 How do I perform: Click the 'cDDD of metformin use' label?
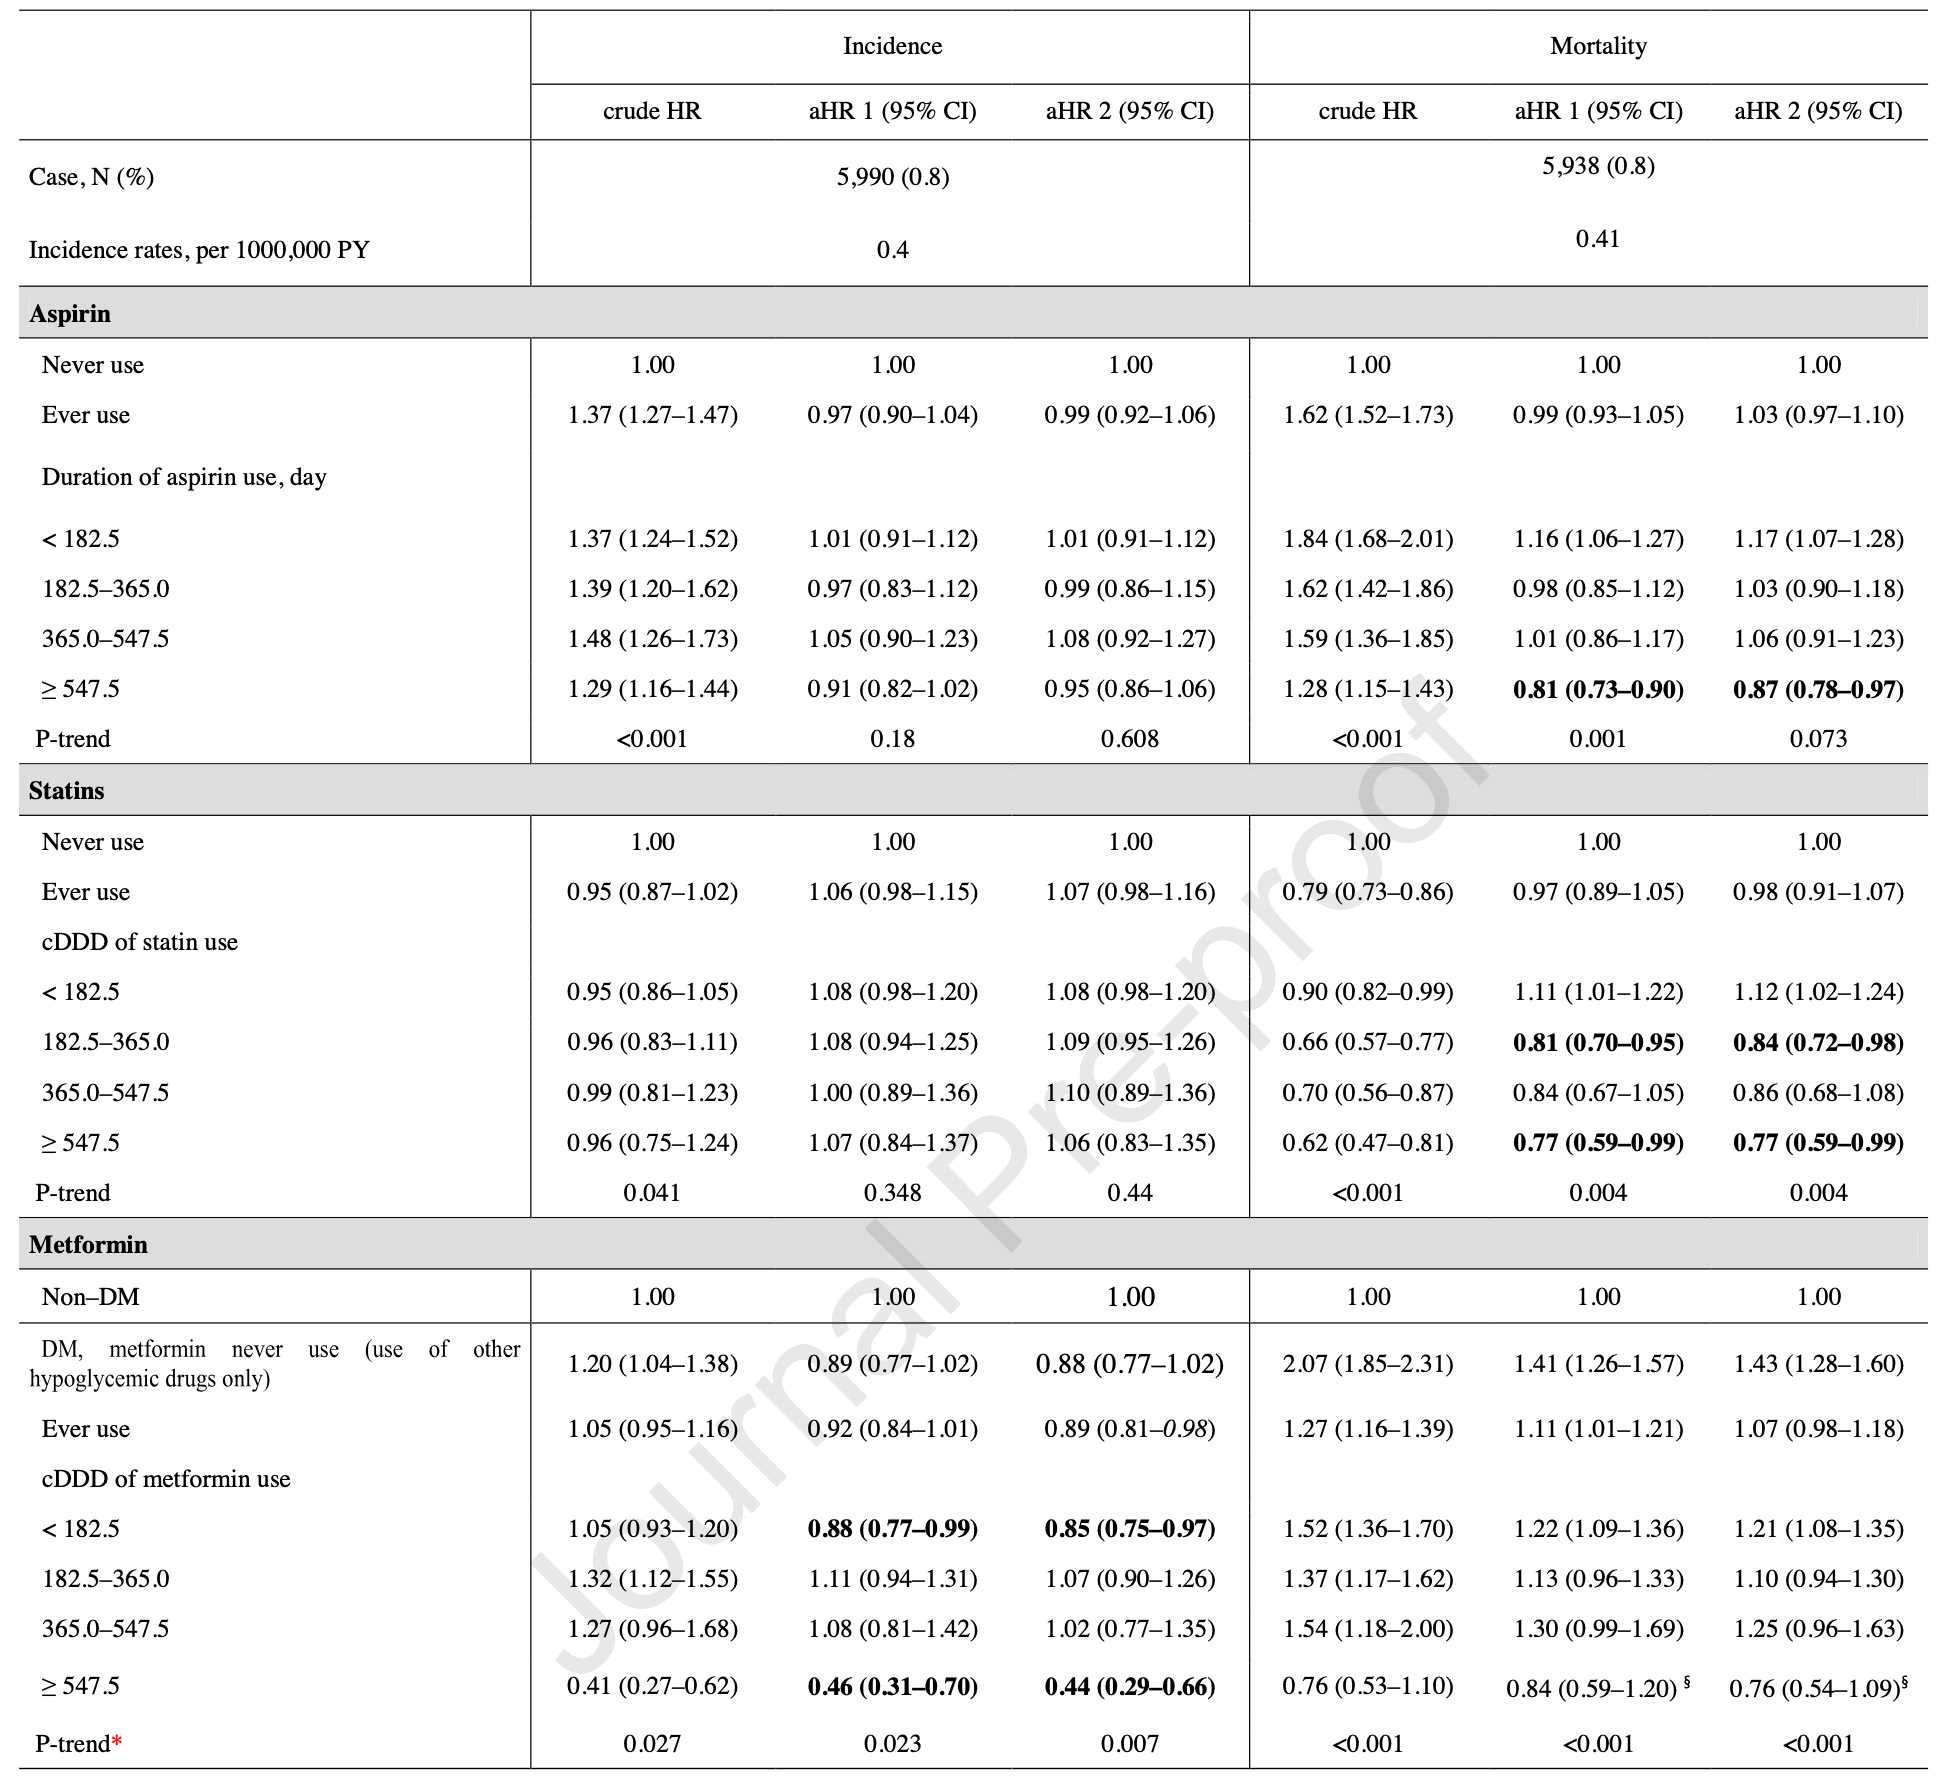point(165,1479)
